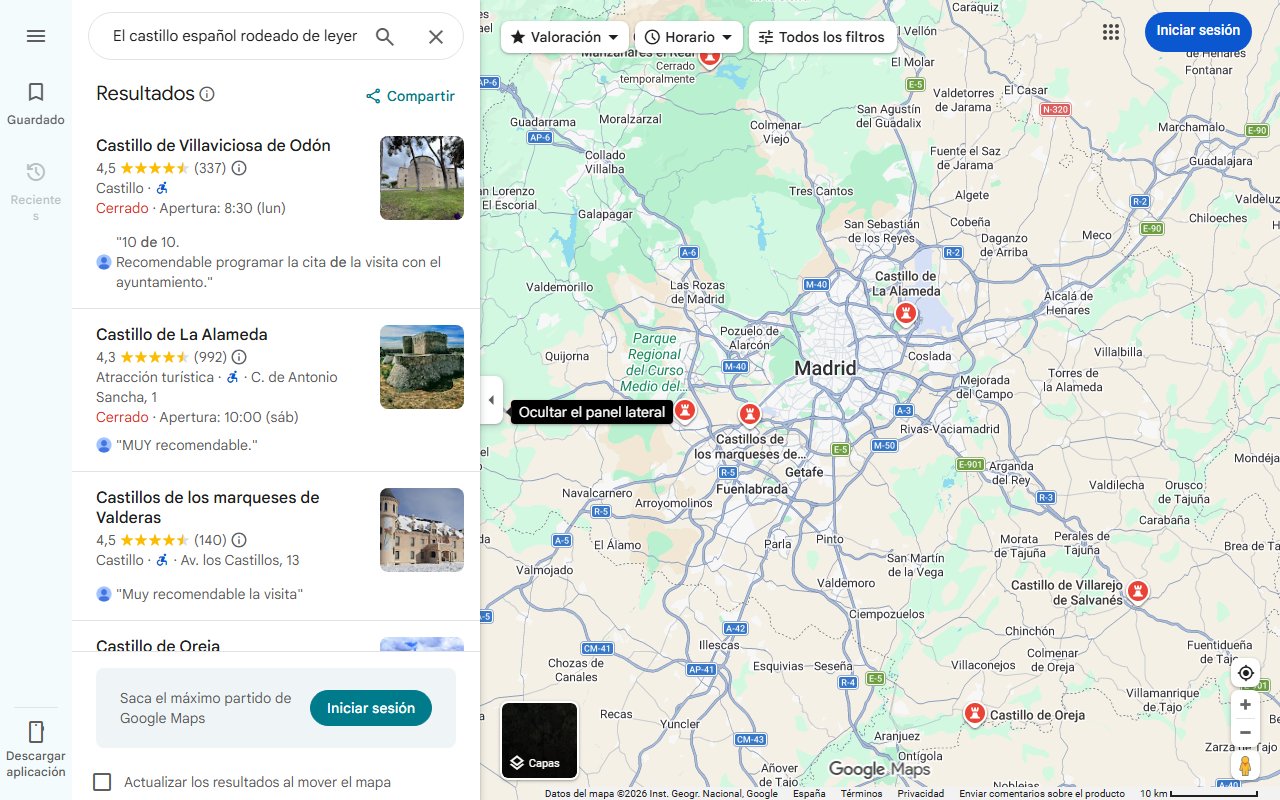Open the Valoración filter dropdown
This screenshot has height=800, width=1280.
pyautogui.click(x=564, y=36)
